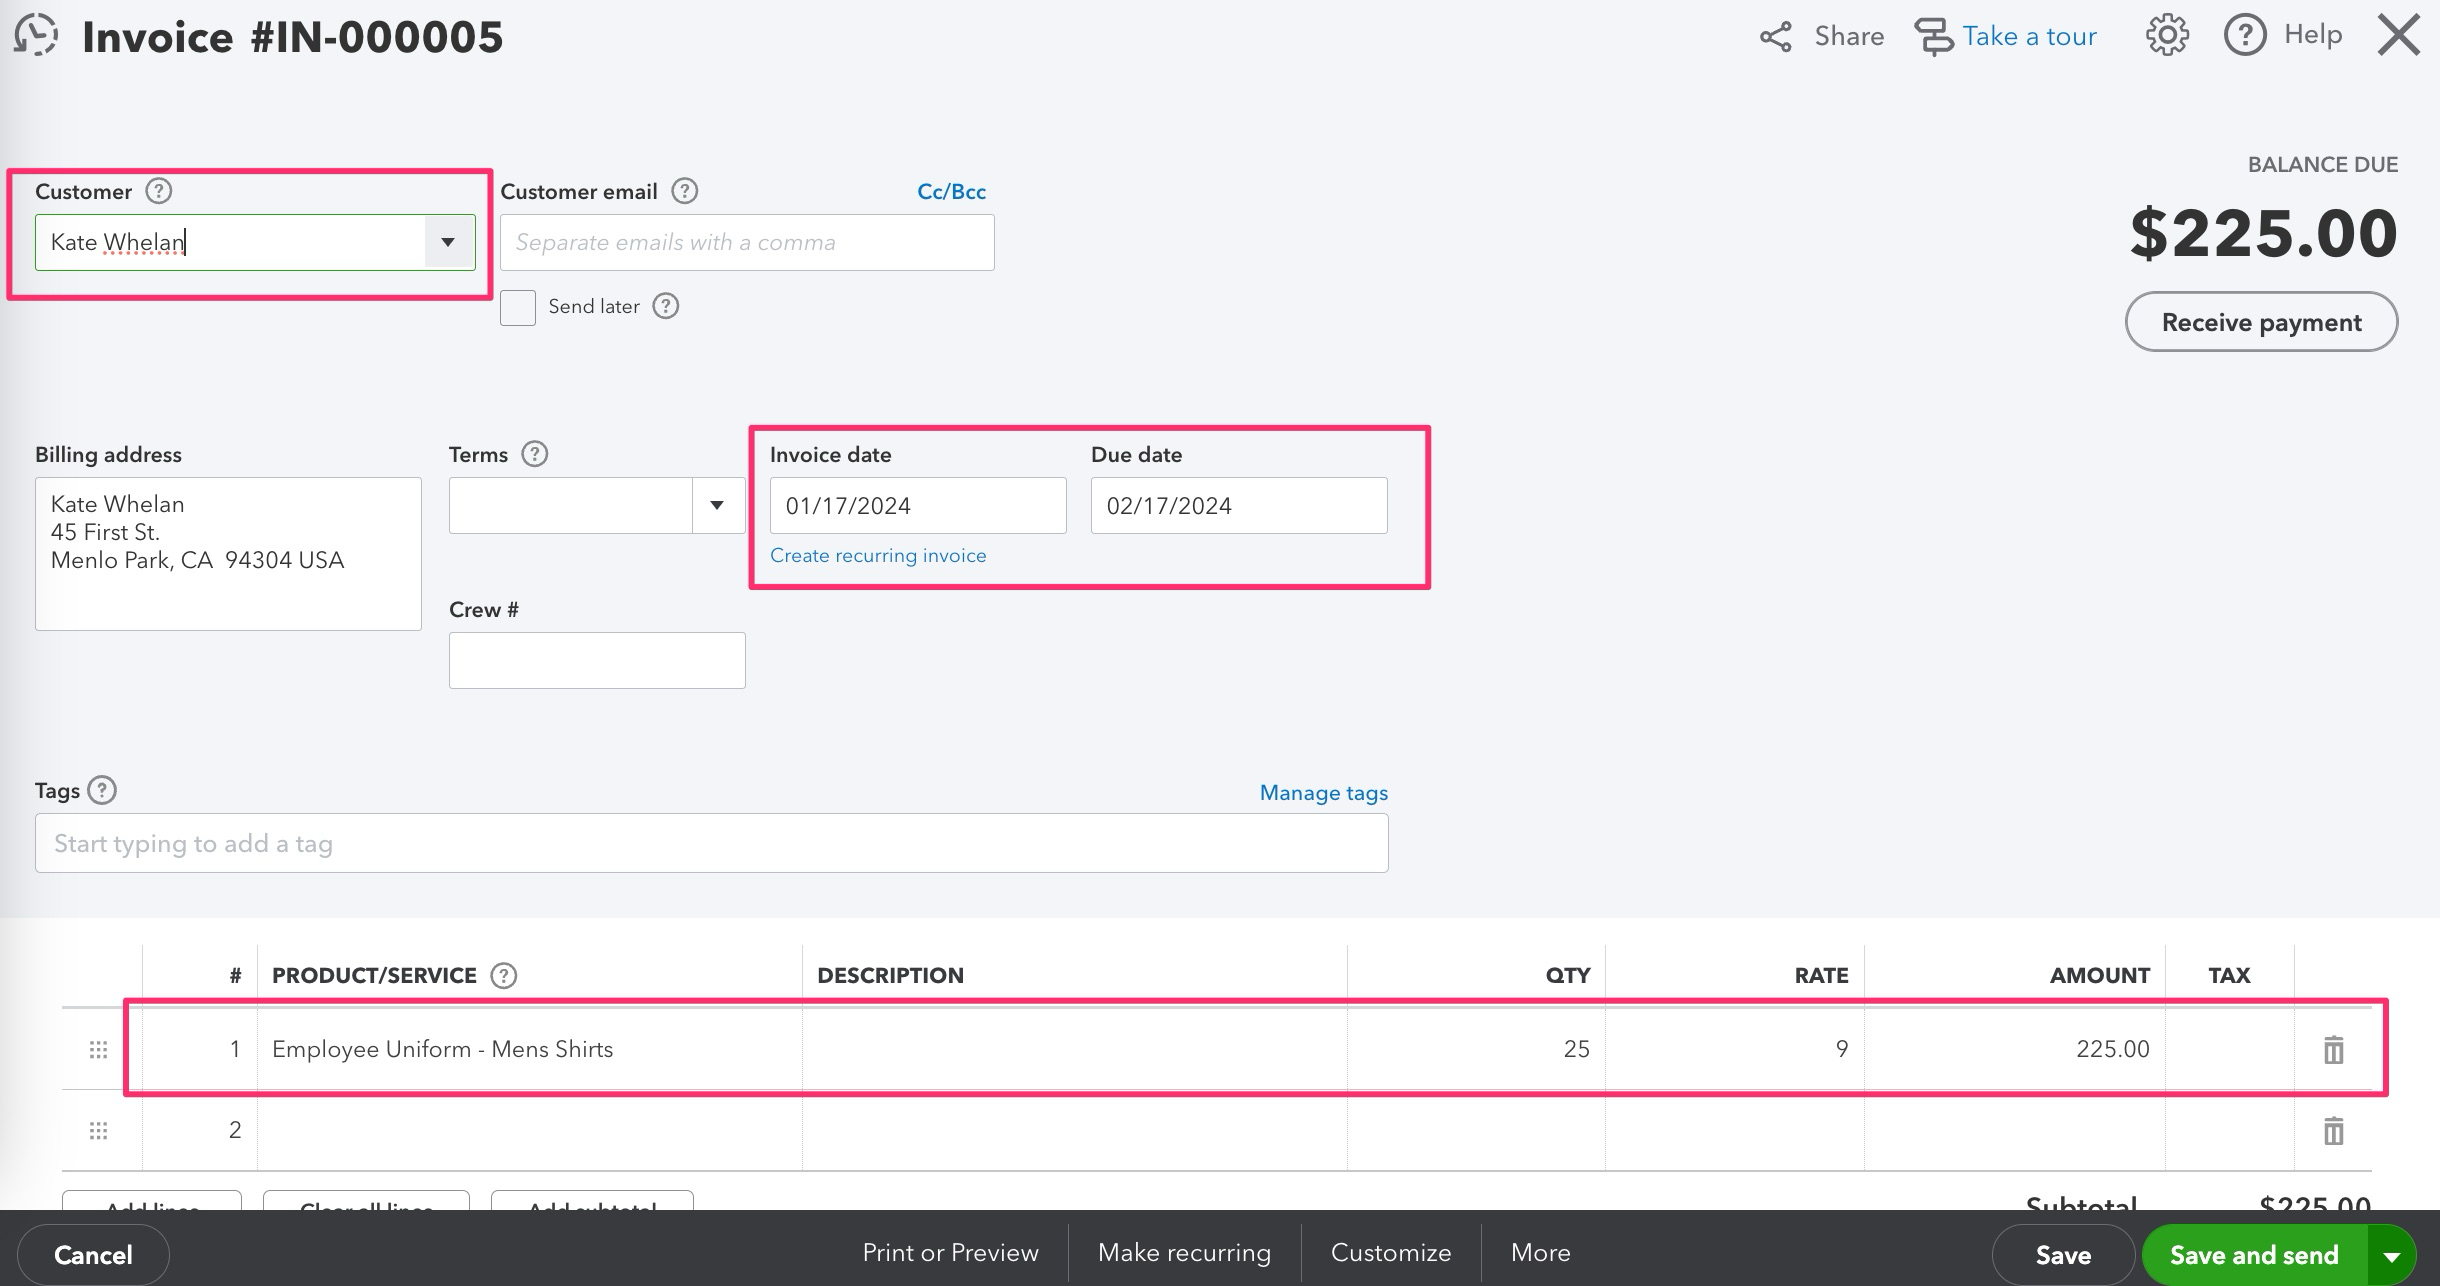Screen dimensions: 2440x1286
Task: Click the Help icon
Action: [2246, 34]
